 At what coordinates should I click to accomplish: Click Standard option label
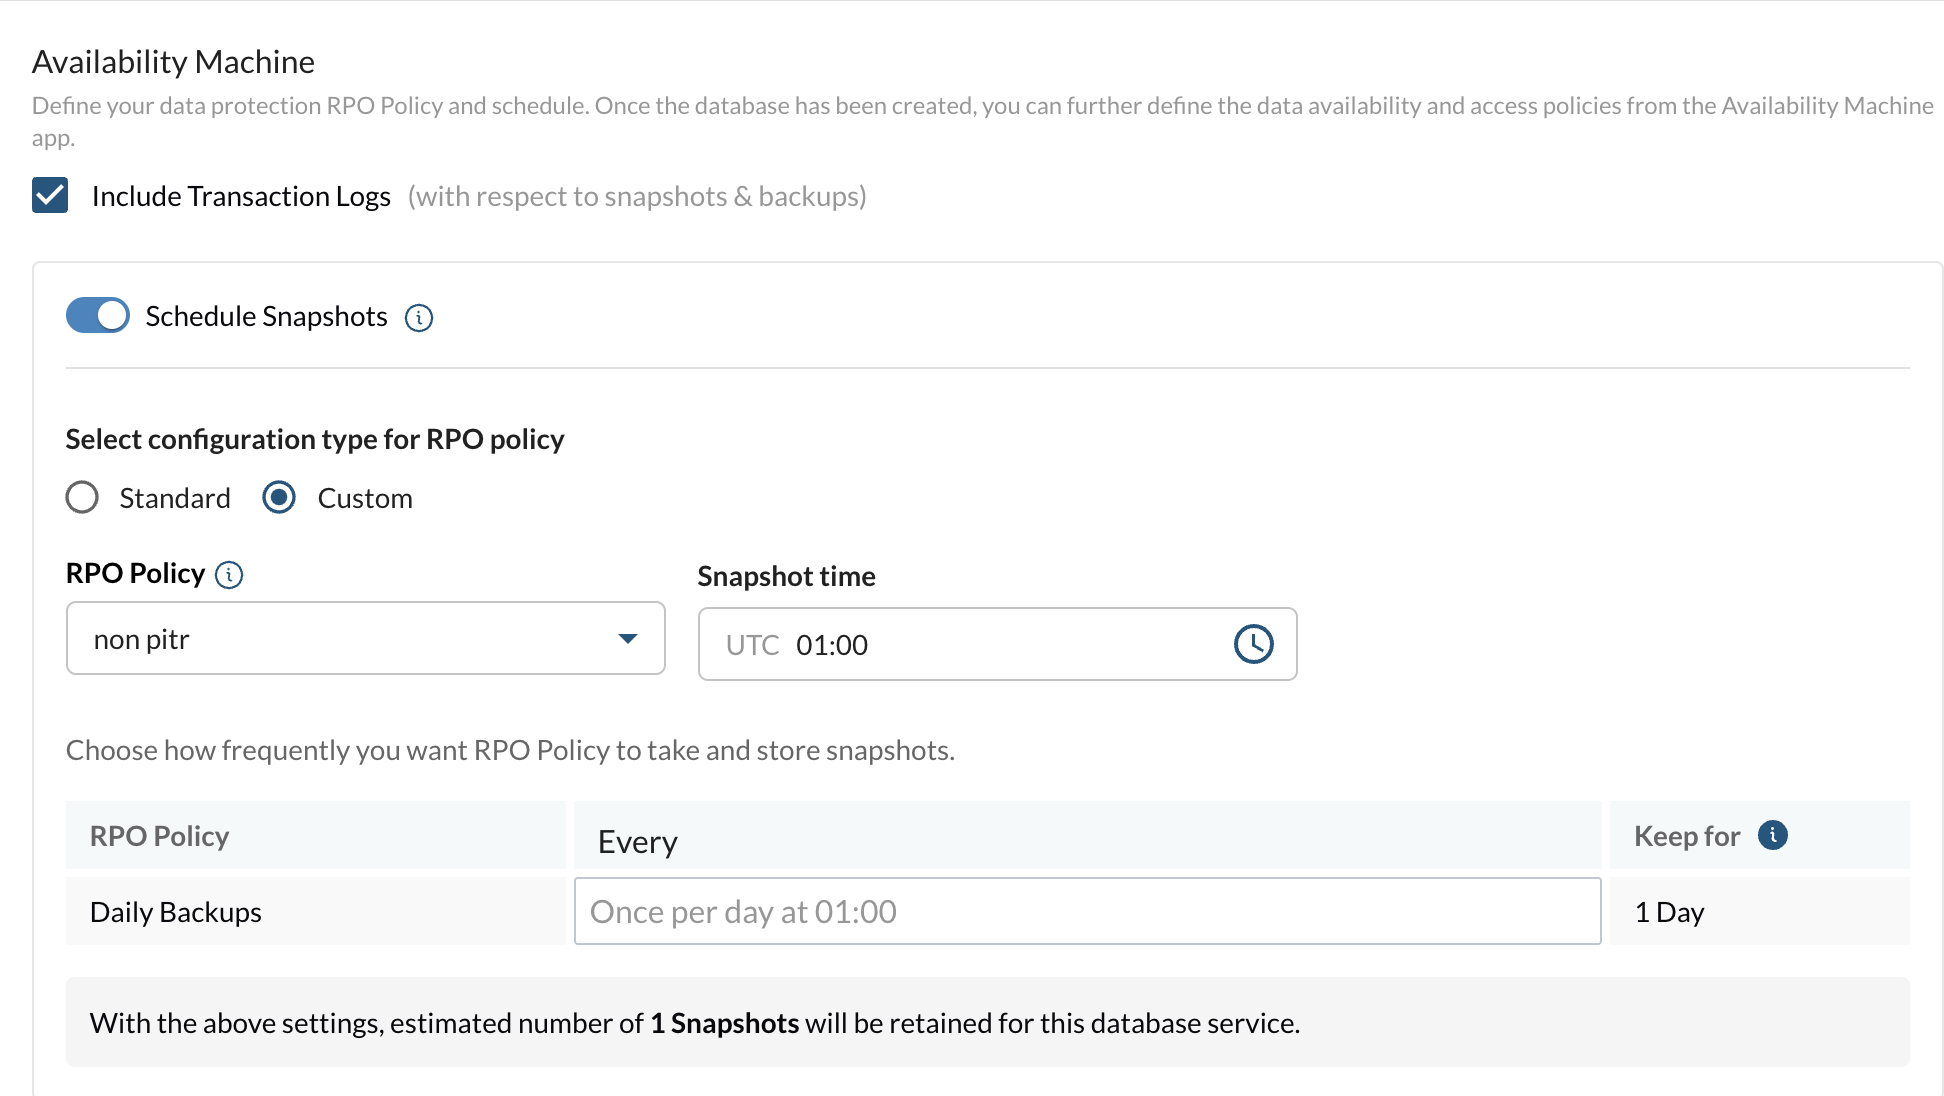pos(175,498)
